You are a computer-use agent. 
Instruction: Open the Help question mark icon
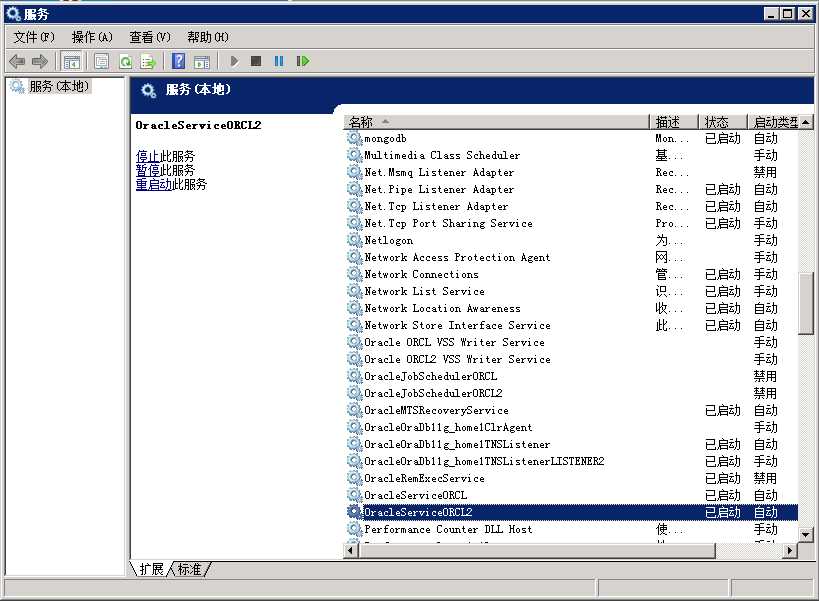(x=179, y=62)
